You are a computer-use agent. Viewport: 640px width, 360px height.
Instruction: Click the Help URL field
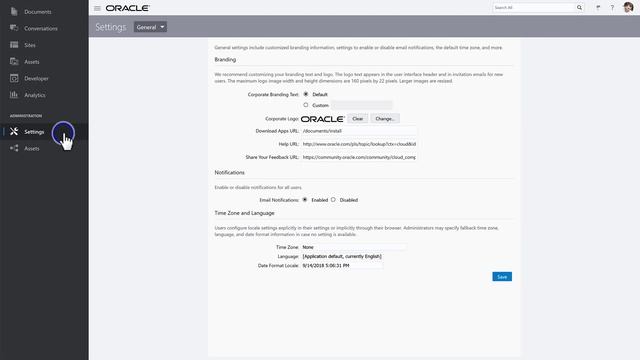click(359, 144)
